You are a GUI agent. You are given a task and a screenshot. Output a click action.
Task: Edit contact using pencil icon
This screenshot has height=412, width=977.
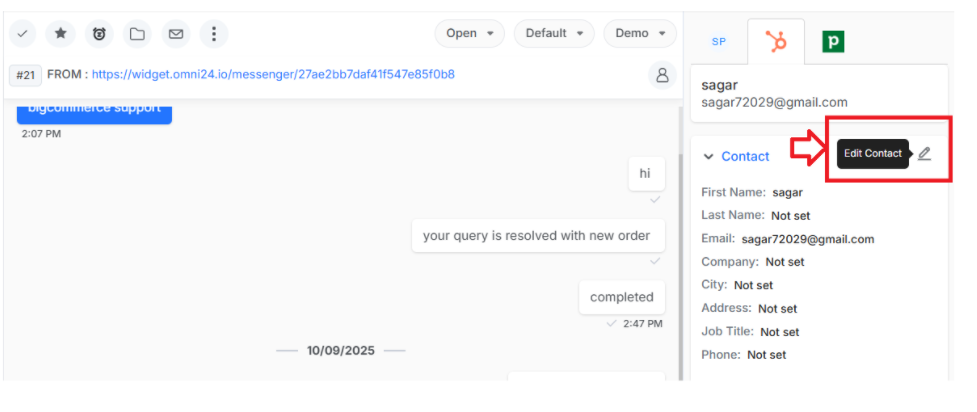[924, 153]
